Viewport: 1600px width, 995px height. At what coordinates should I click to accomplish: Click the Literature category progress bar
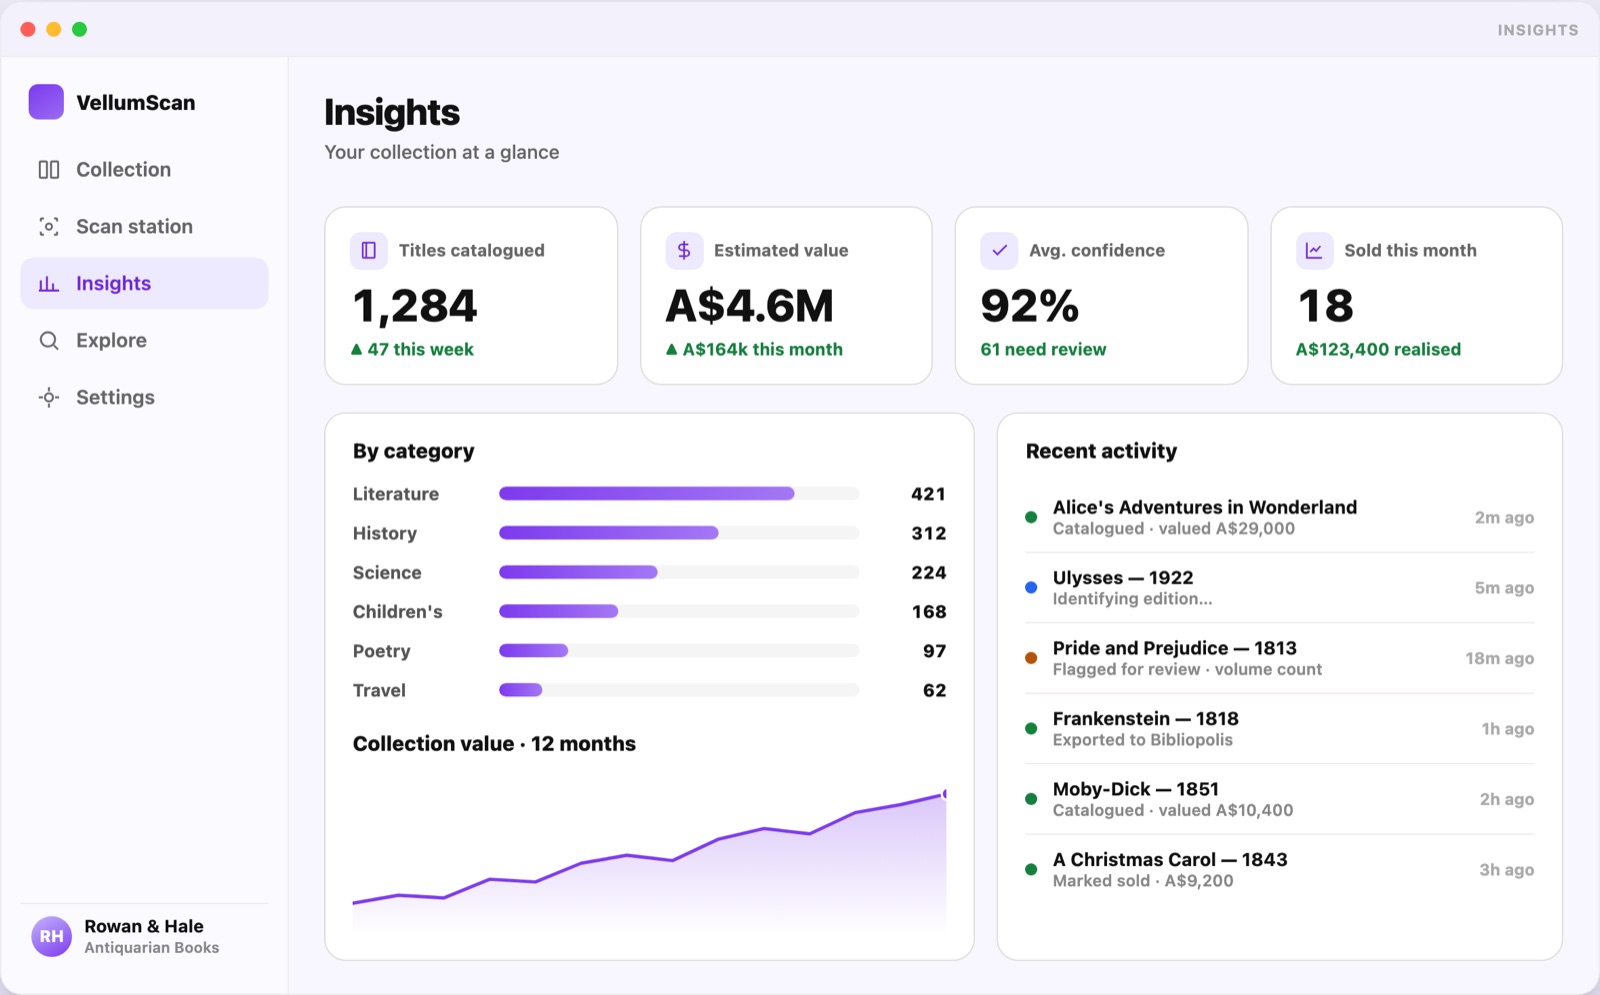[679, 493]
